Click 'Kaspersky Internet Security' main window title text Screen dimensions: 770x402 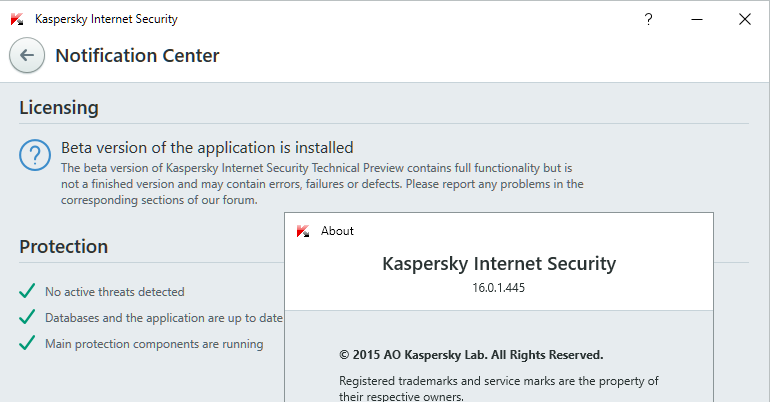(x=106, y=19)
